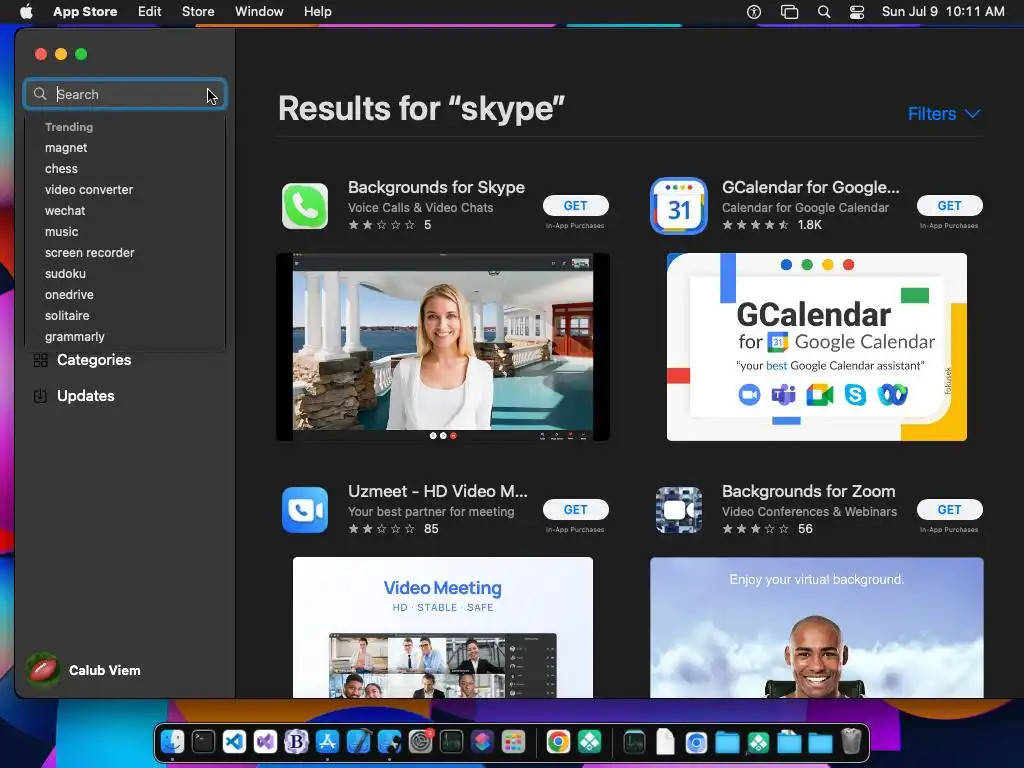This screenshot has width=1024, height=768.
Task: Open GCalendar for Google title link
Action: [x=810, y=187]
